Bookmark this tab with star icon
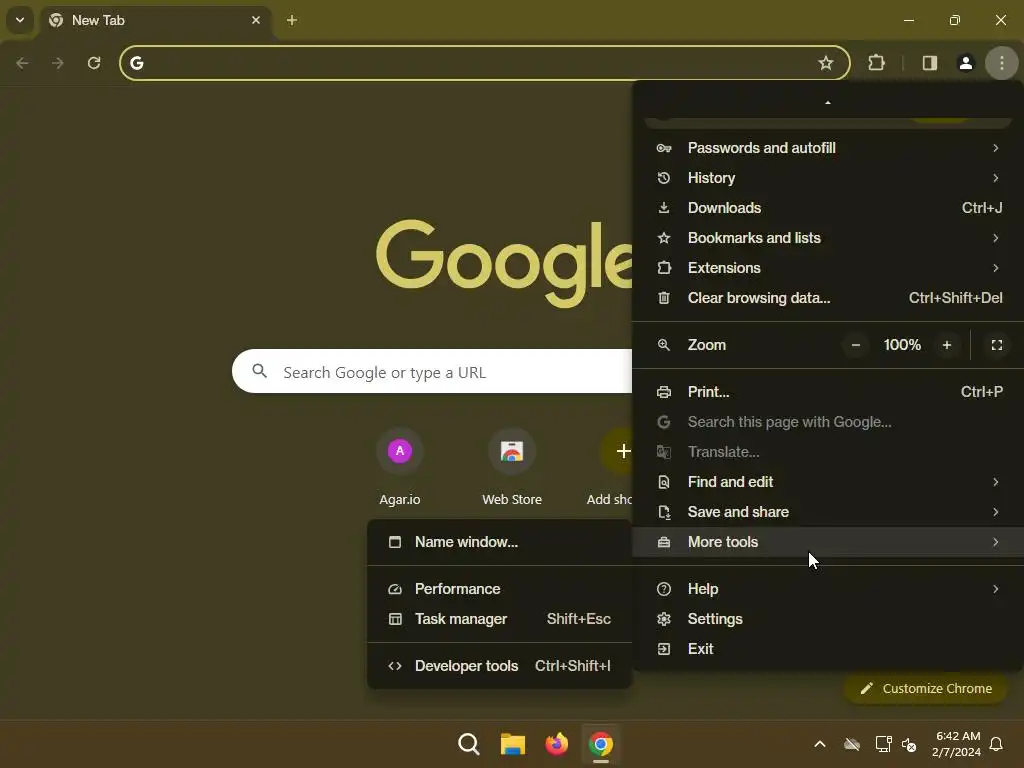 point(825,63)
